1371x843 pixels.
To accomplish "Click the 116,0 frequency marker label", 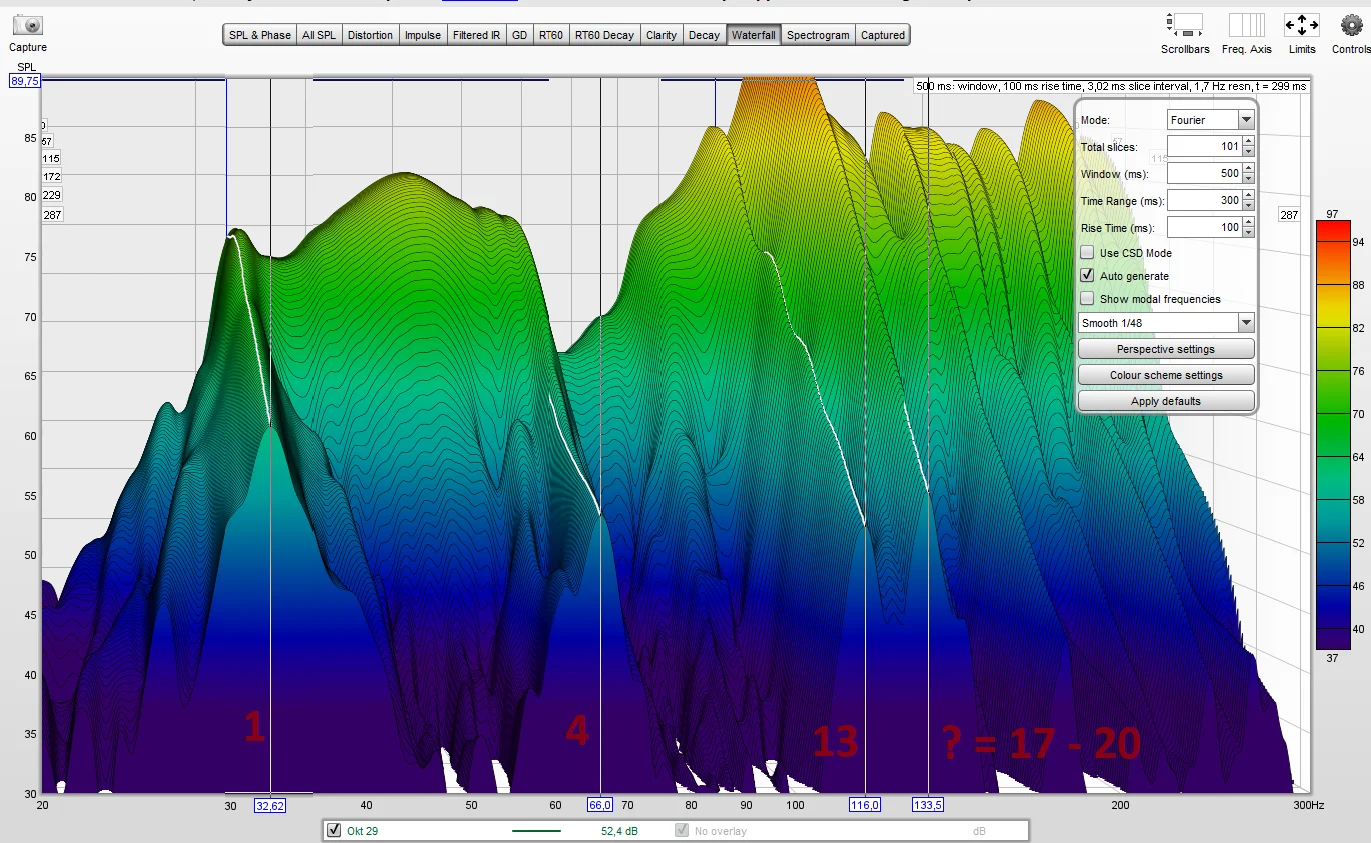I will point(865,805).
